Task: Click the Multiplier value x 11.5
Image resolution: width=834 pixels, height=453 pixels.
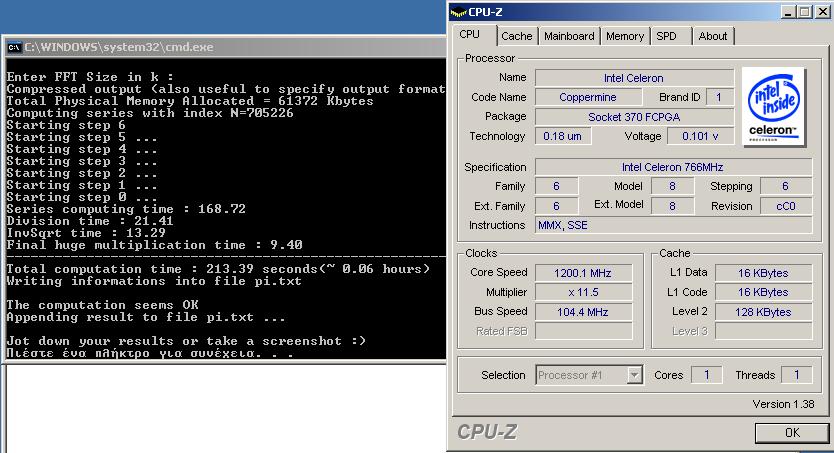Action: 583,292
